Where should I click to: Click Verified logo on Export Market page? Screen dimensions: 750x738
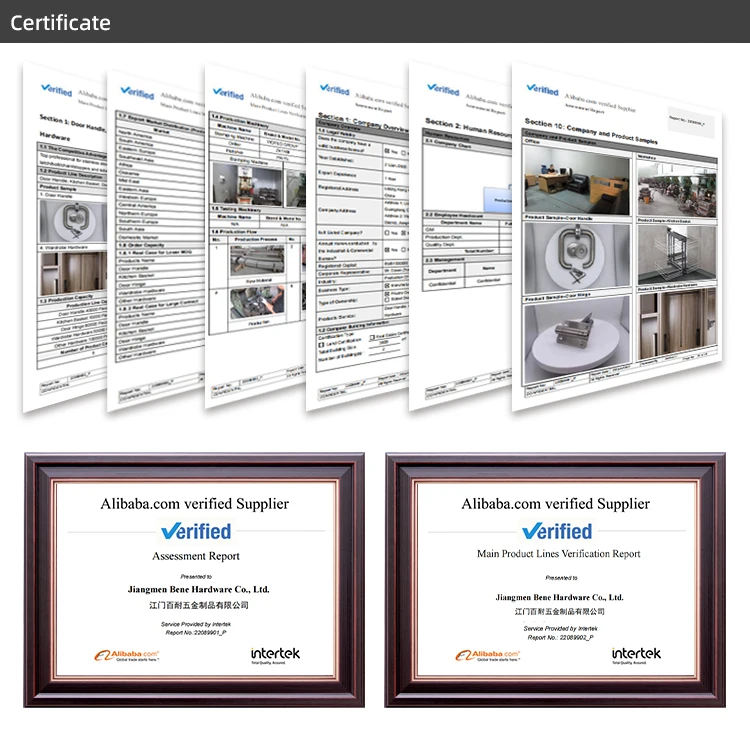pos(137,92)
